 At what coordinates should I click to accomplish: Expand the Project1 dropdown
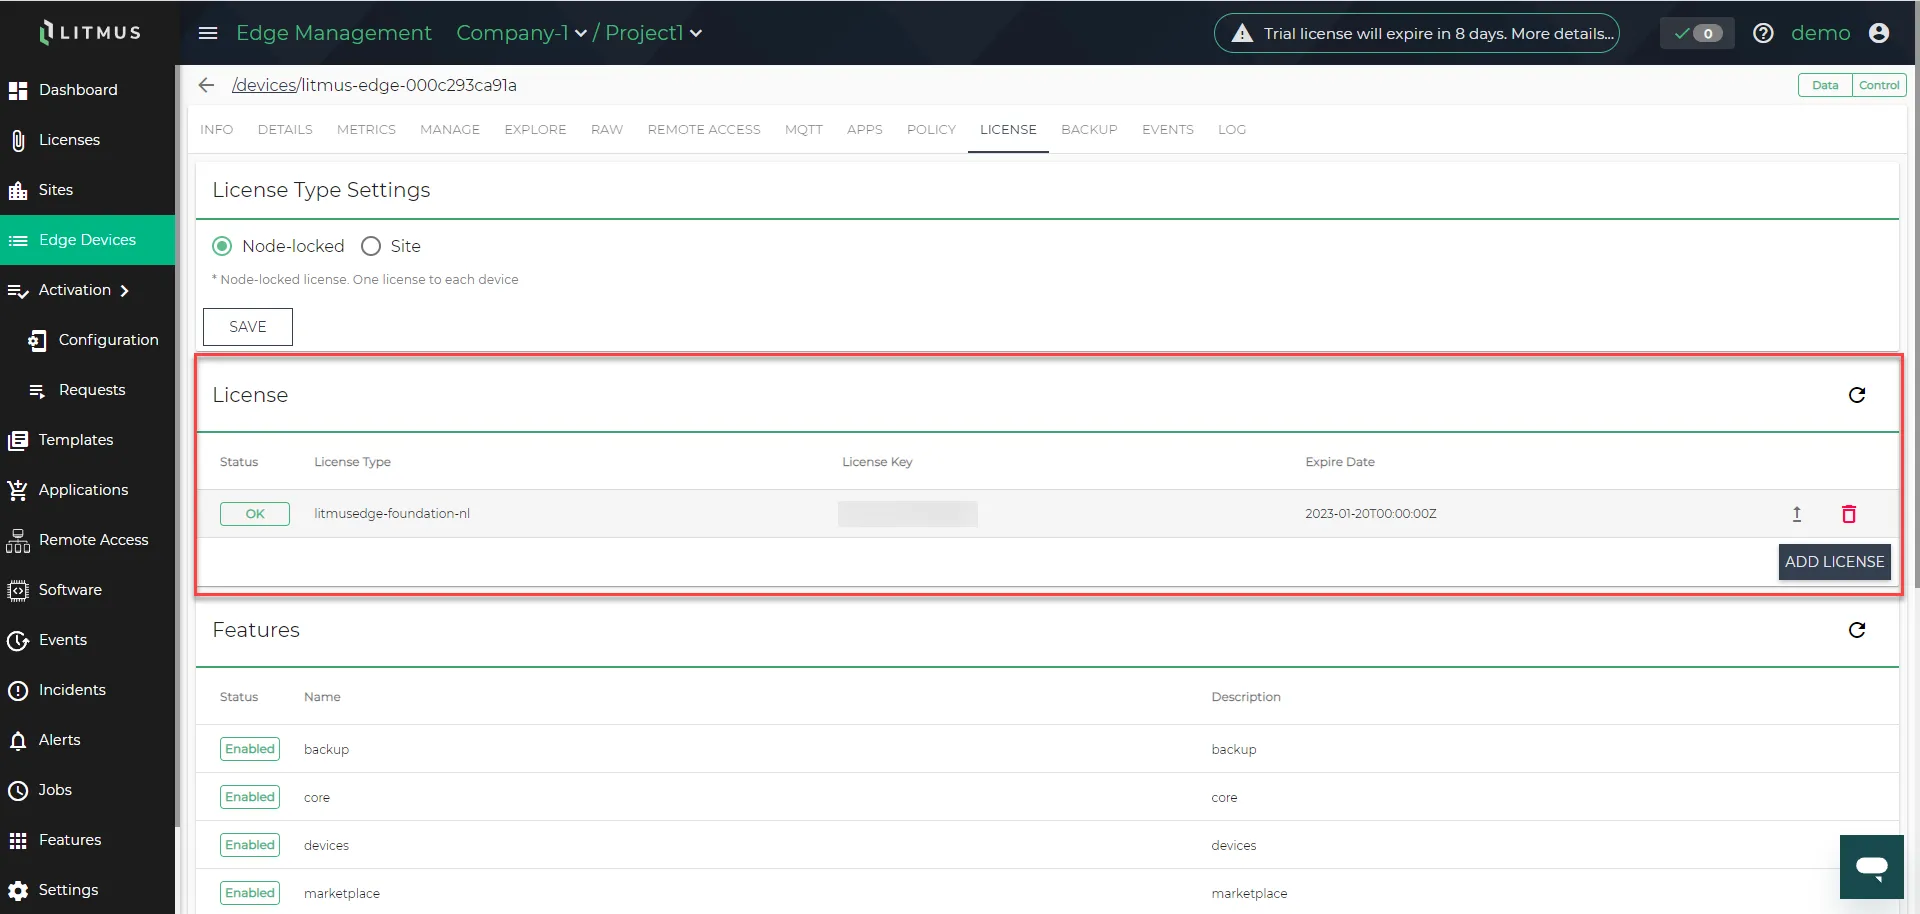point(653,33)
